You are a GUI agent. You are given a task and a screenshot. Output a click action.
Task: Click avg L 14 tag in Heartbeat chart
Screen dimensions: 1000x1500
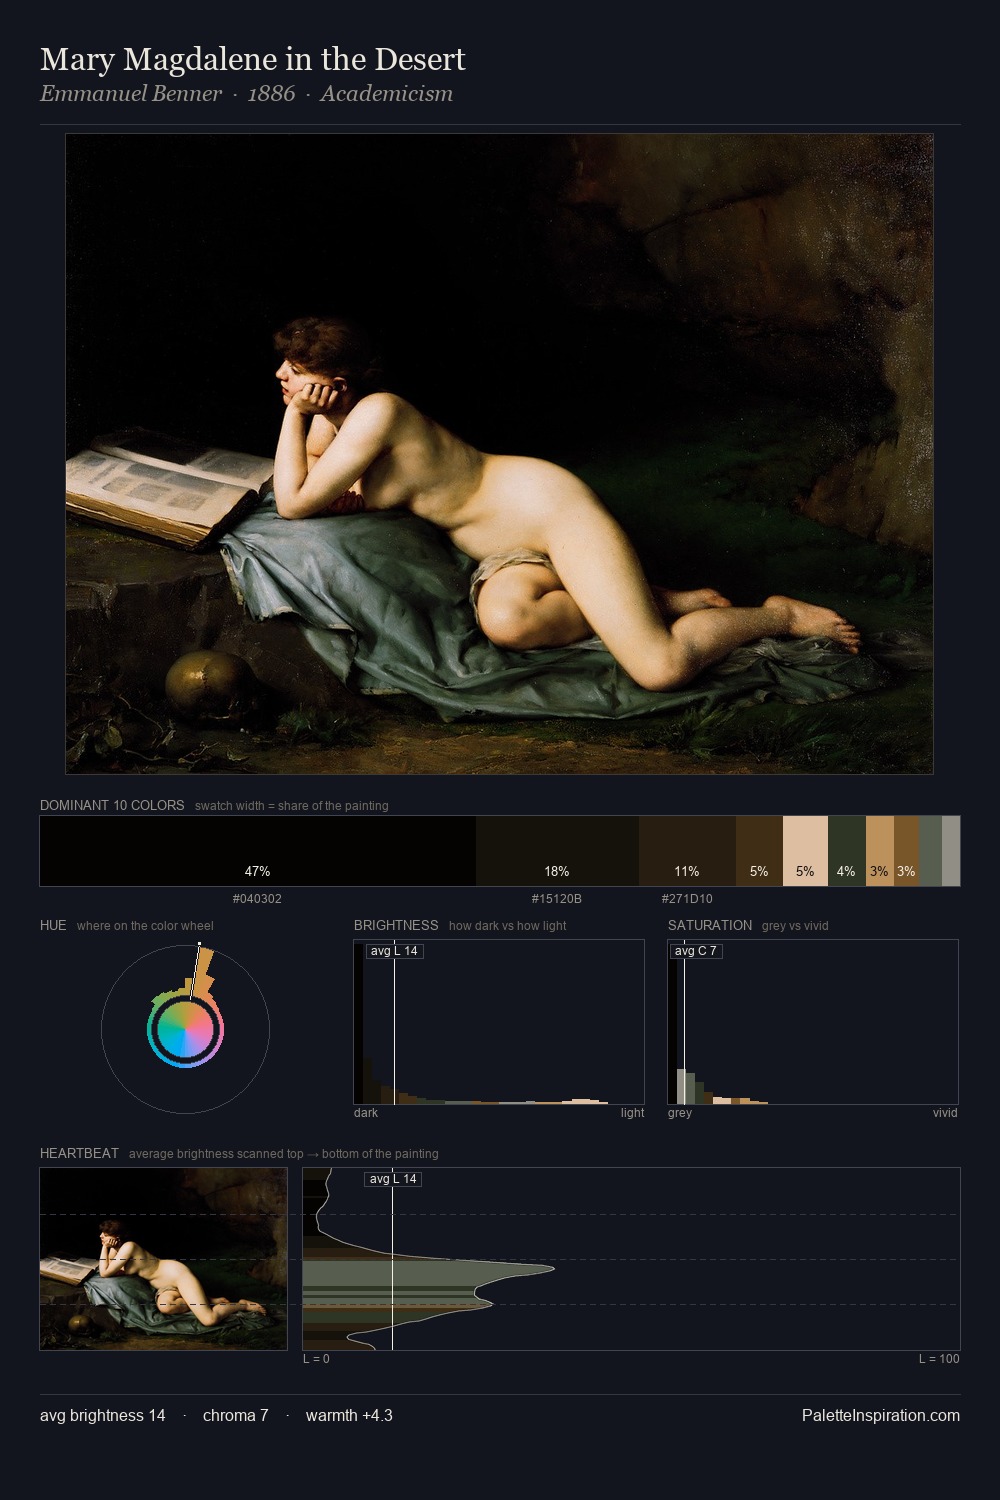click(x=393, y=1179)
